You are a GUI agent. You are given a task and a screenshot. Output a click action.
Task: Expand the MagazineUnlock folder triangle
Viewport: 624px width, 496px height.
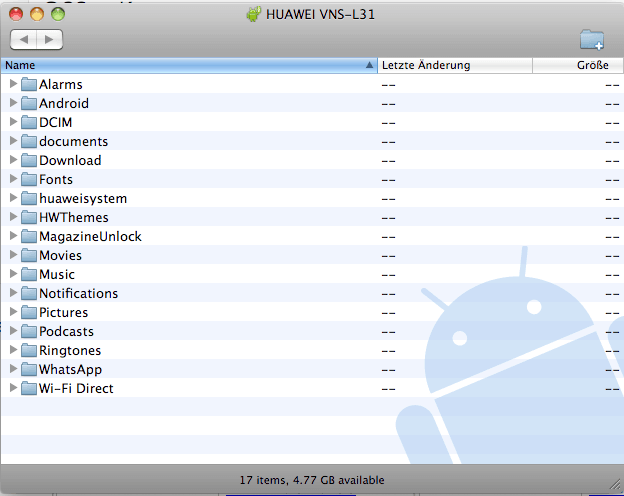tap(13, 236)
